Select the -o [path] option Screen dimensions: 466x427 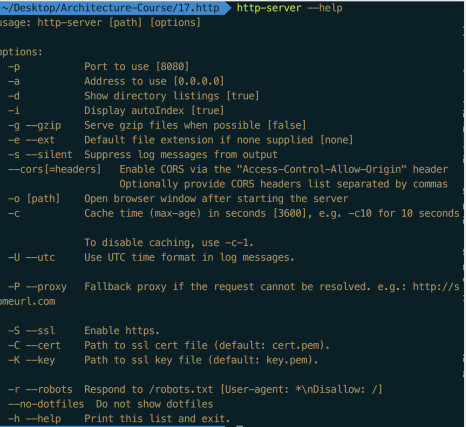[34, 199]
